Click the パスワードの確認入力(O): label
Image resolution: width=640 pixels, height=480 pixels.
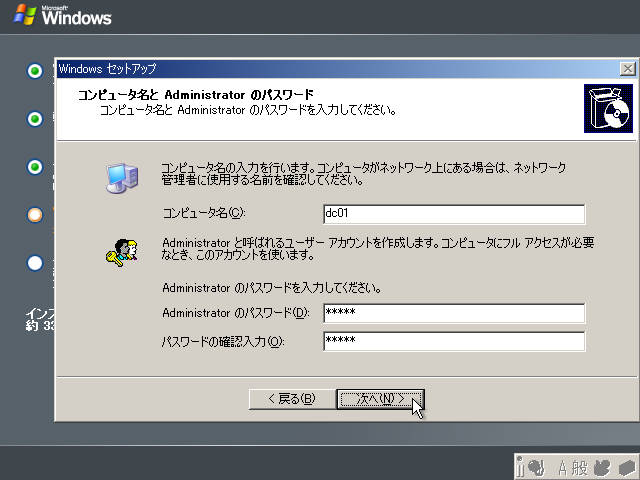223,341
